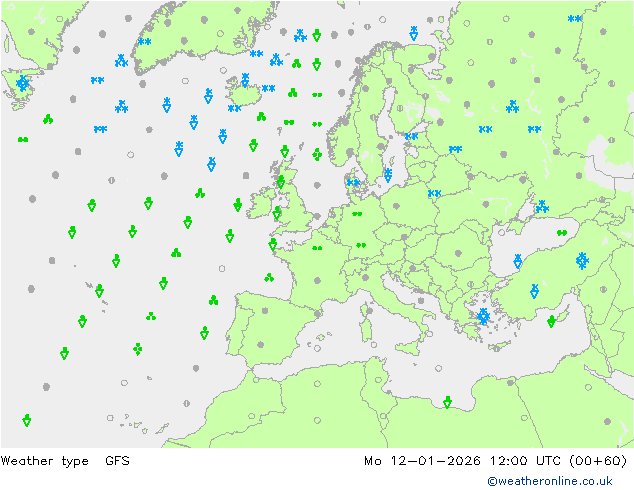The image size is (634, 490).
Task: Click the 'Mo 12-01-2026' forecast date
Action: click(423, 460)
